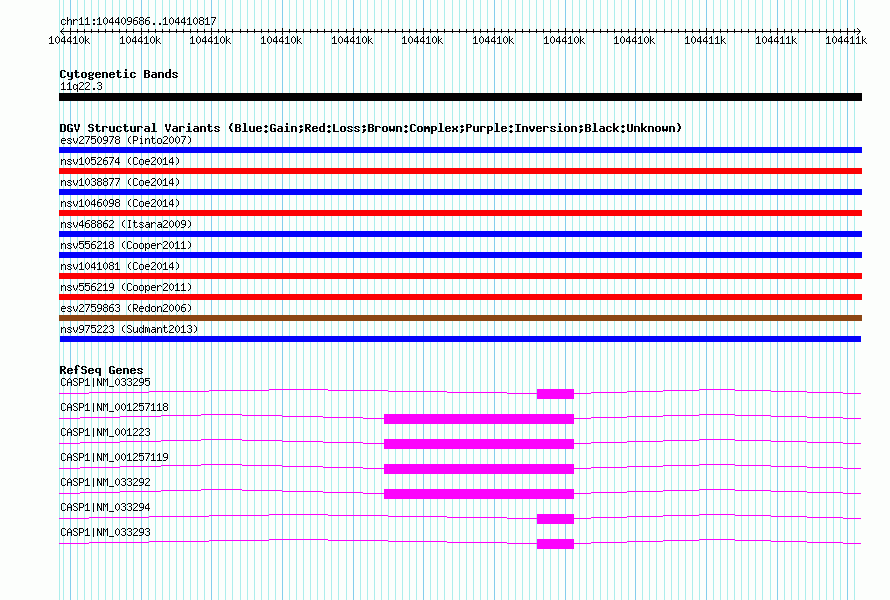Click the blue gain bar for nsv1038877
Viewport: 890px width, 600px height.
(x=460, y=192)
